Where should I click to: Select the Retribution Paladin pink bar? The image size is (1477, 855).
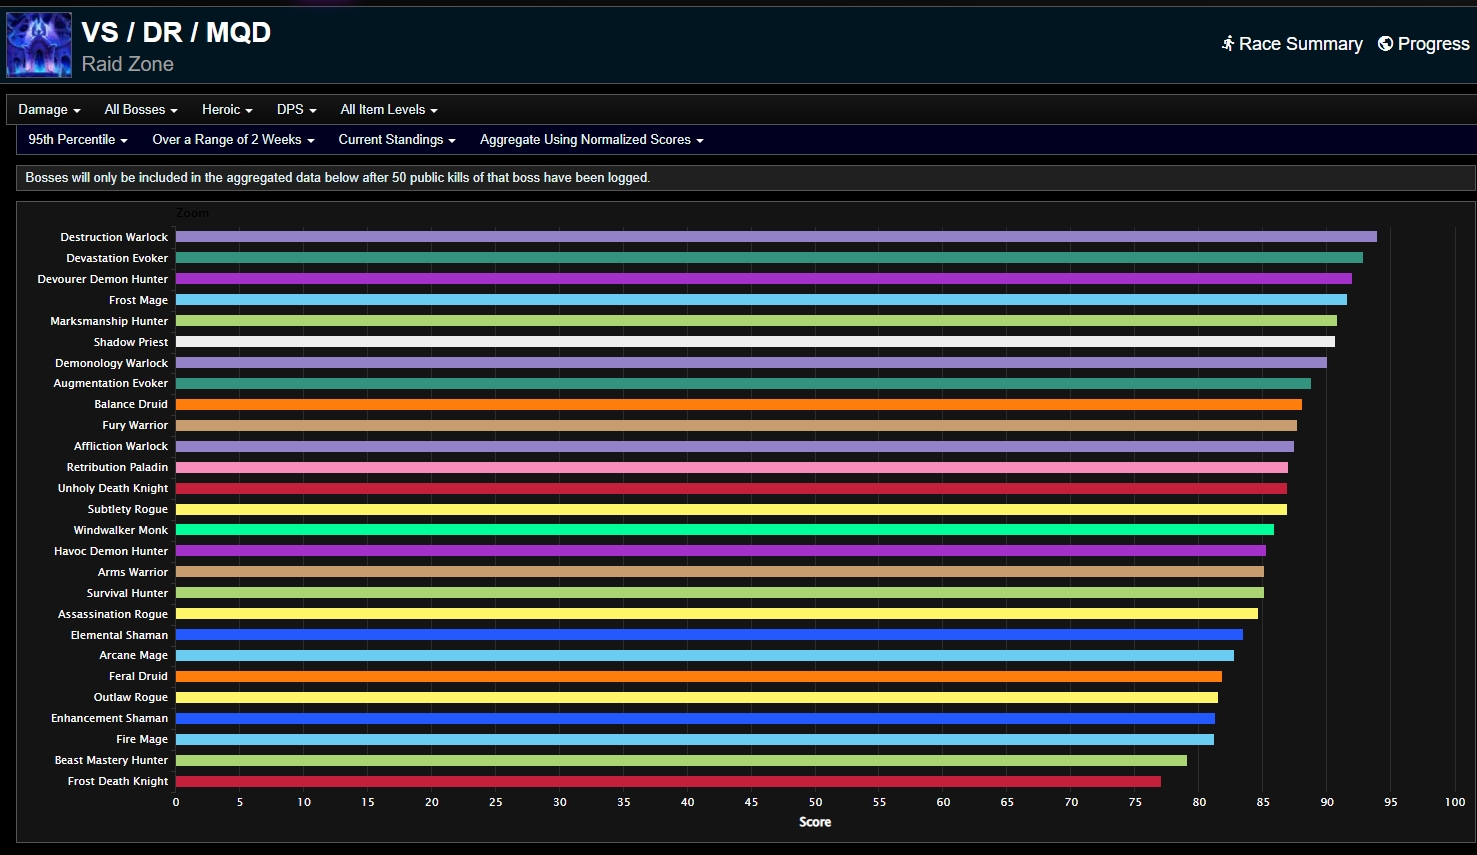coord(732,467)
